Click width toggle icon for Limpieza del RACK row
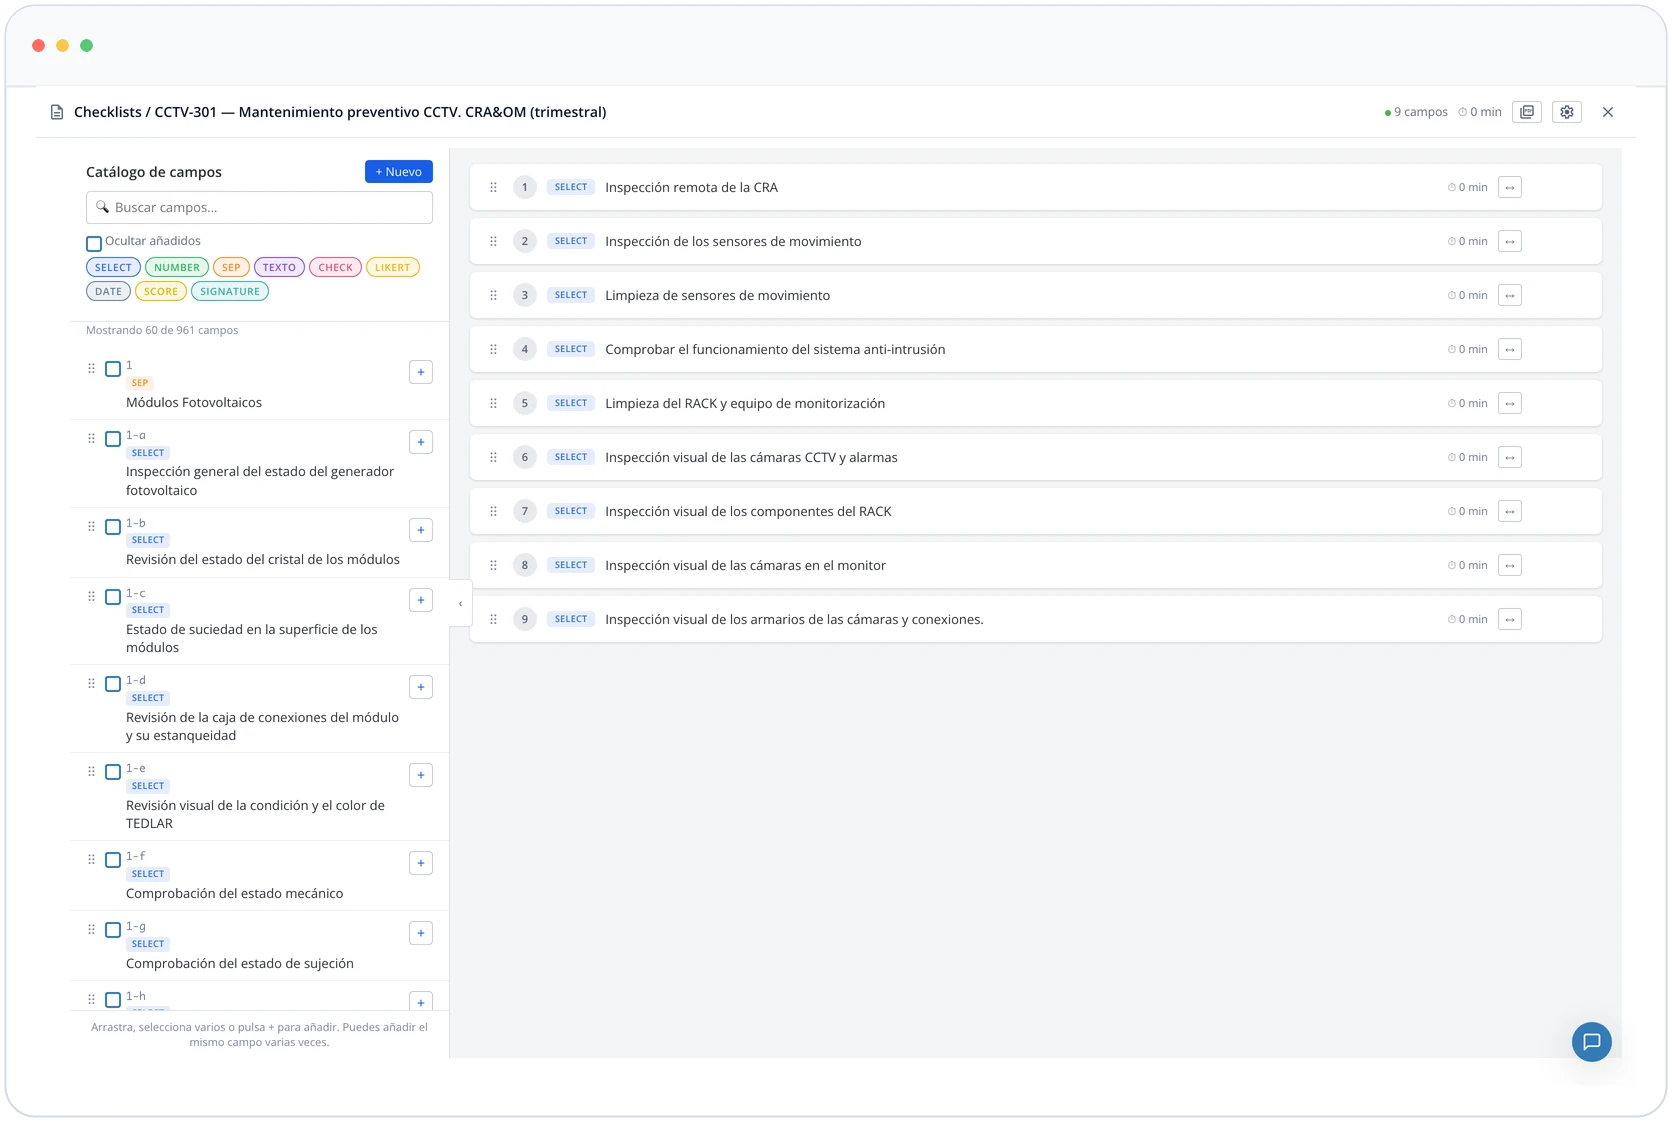This screenshot has height=1122, width=1672. point(1510,403)
